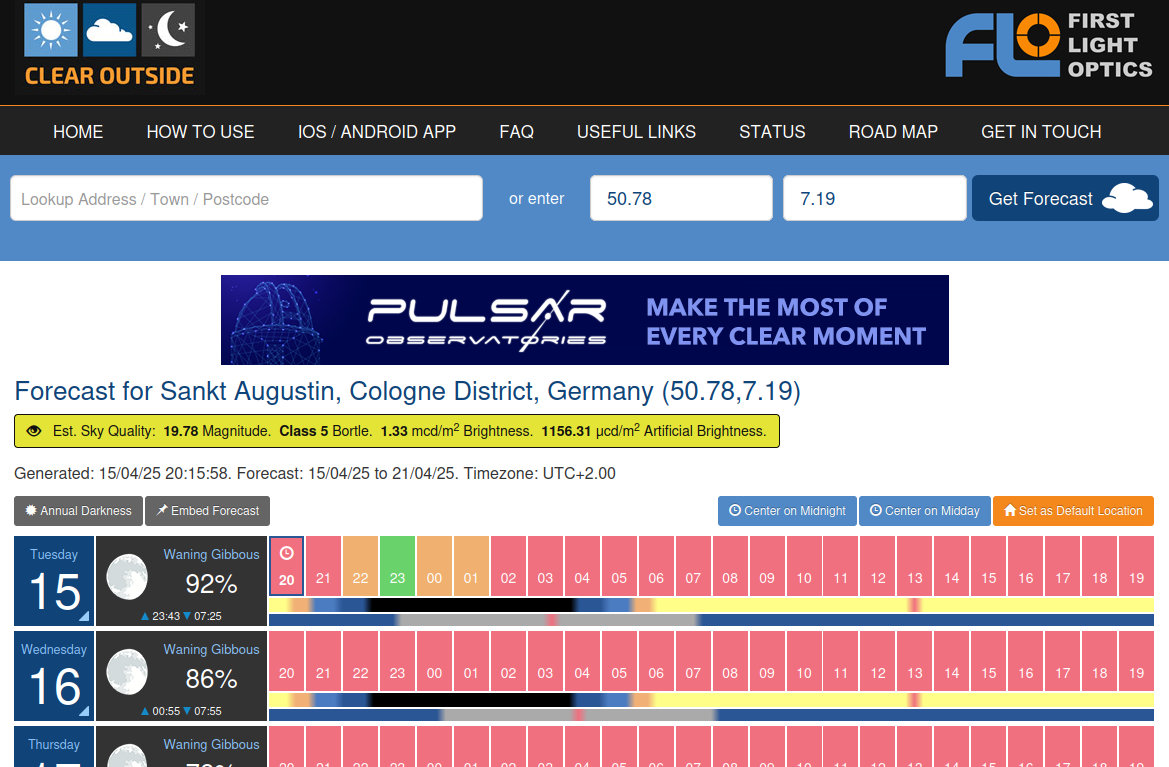Open the FAQ menu item
The image size is (1169, 767).
517,132
